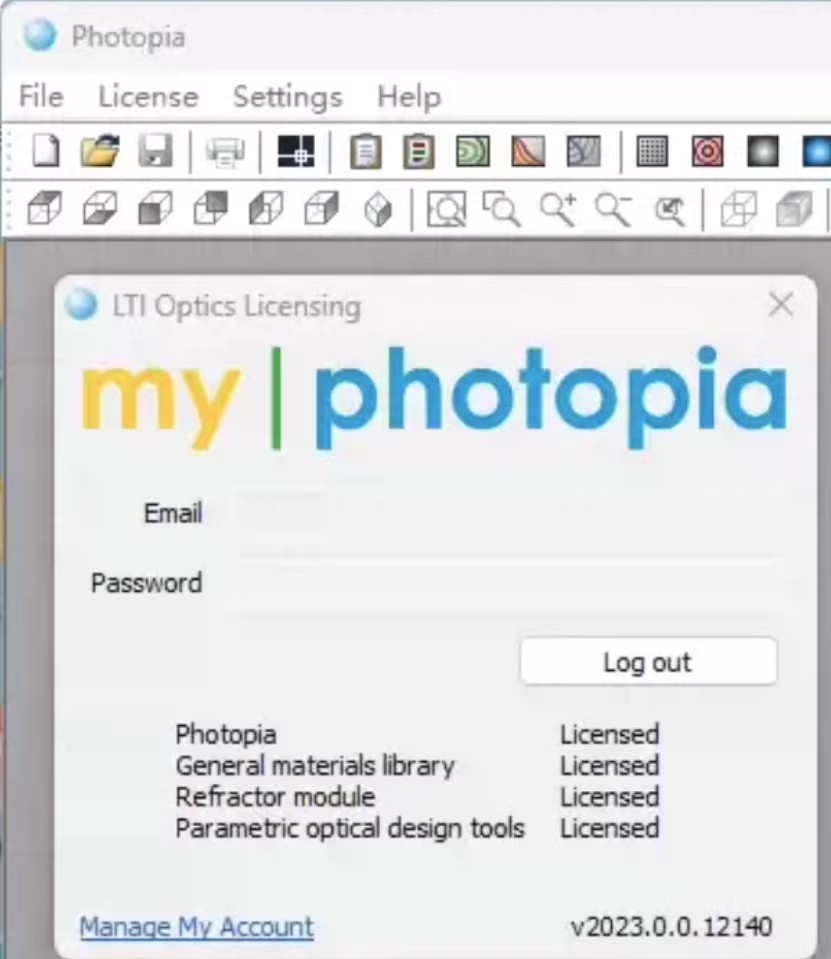Click the my | photopia logo
Screen dimensions: 831x959
click(434, 398)
